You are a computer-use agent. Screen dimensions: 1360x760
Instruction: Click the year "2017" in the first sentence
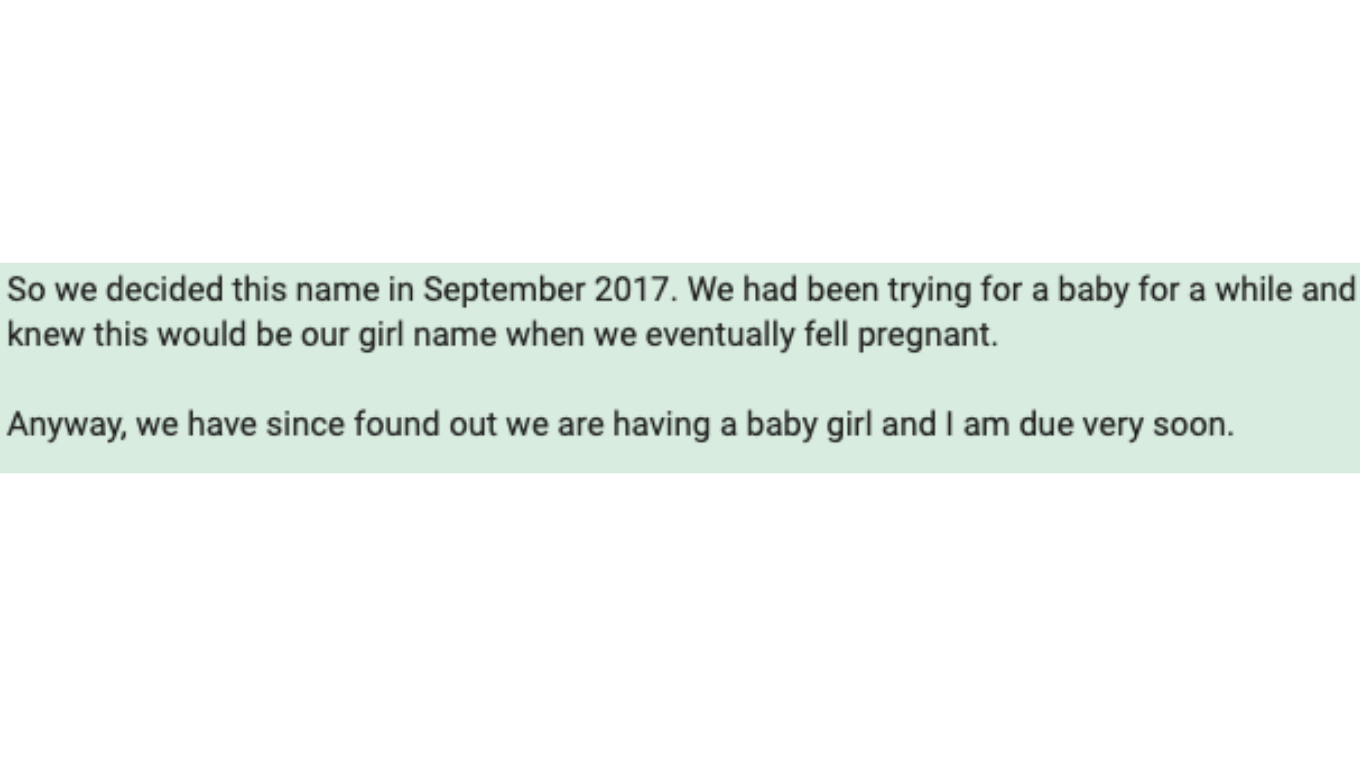pyautogui.click(x=634, y=290)
